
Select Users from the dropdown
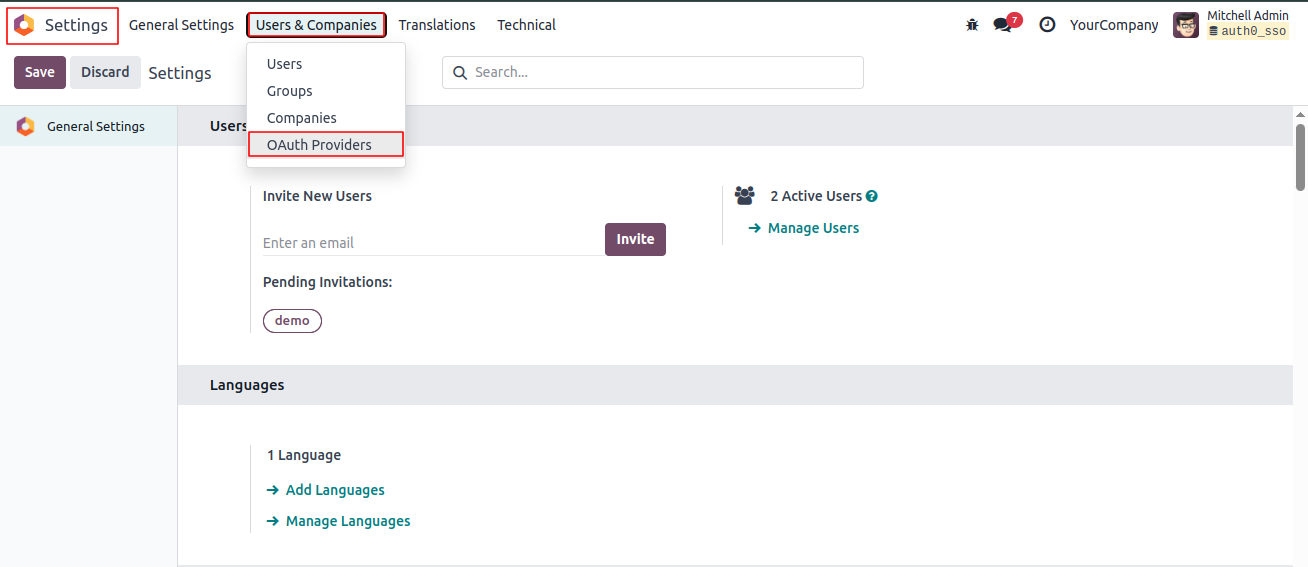click(x=326, y=64)
